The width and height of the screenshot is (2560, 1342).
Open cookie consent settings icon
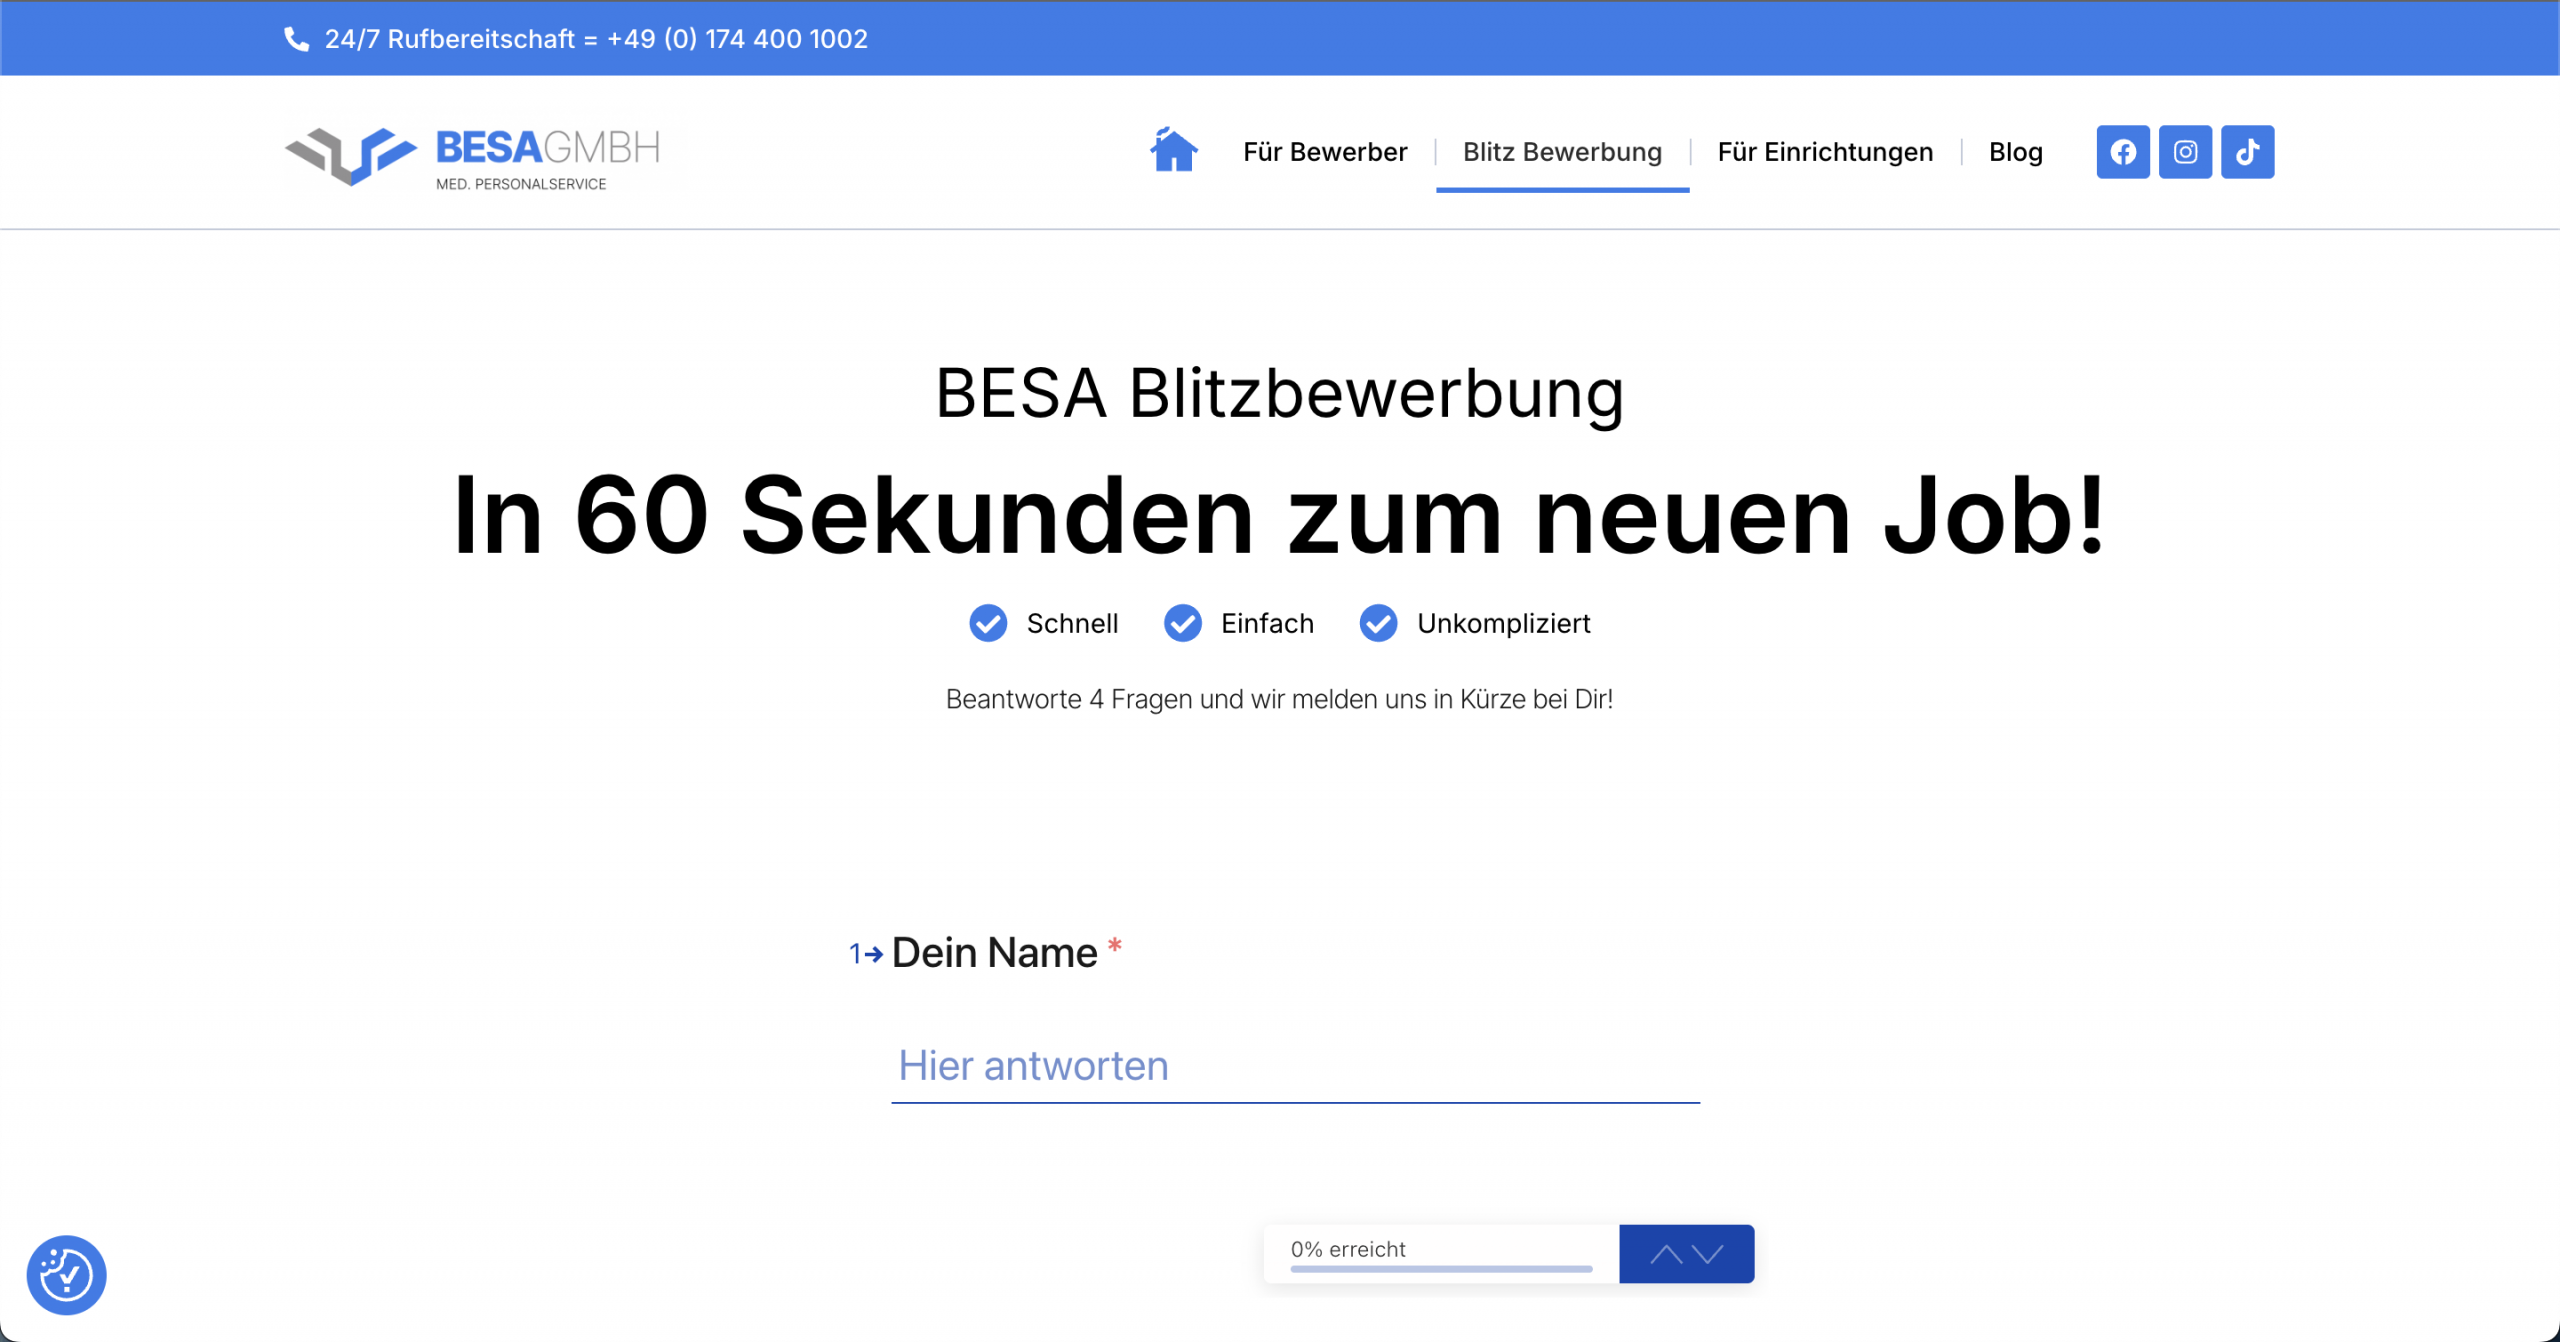click(x=66, y=1275)
